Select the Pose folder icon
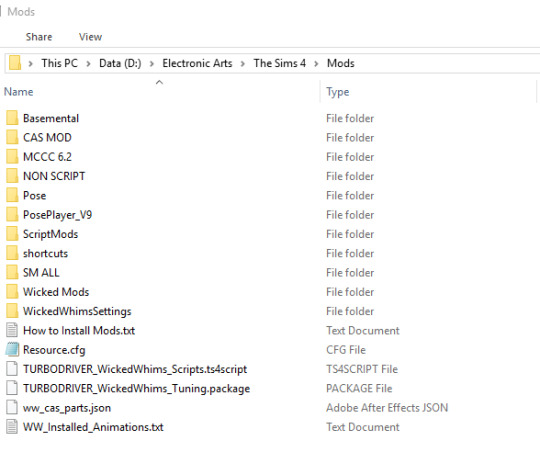The height and width of the screenshot is (452, 540). (x=12, y=195)
